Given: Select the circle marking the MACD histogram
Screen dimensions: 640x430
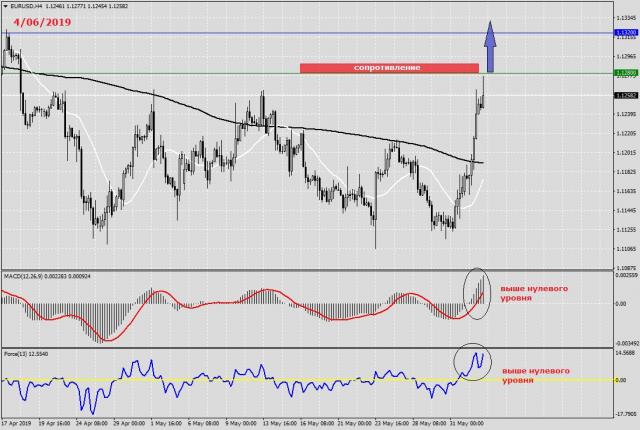Looking at the screenshot, I should 478,293.
